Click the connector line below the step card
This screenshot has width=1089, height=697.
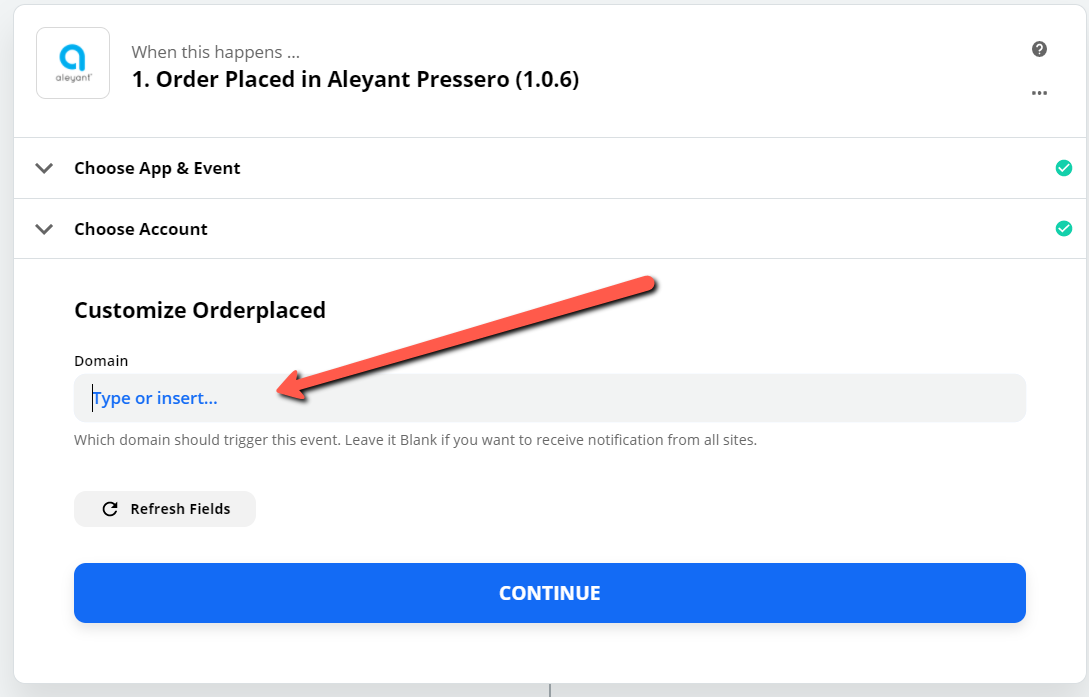click(550, 690)
